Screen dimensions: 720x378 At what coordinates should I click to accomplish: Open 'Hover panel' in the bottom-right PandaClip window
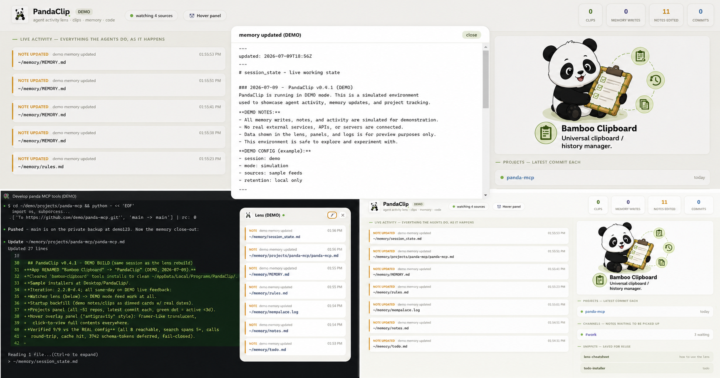509,207
